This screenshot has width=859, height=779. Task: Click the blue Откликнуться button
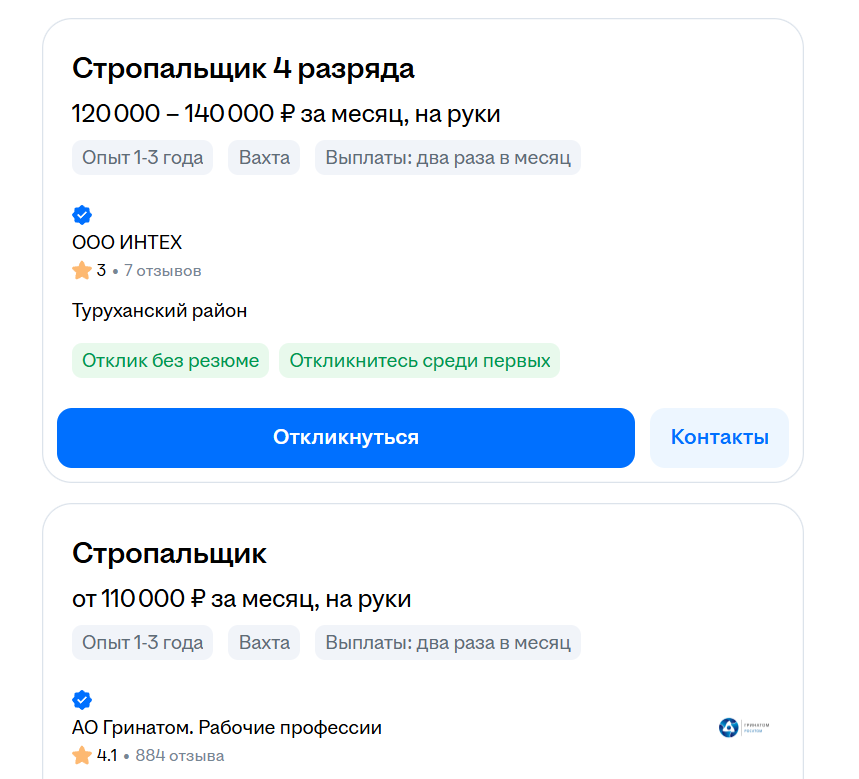click(346, 438)
